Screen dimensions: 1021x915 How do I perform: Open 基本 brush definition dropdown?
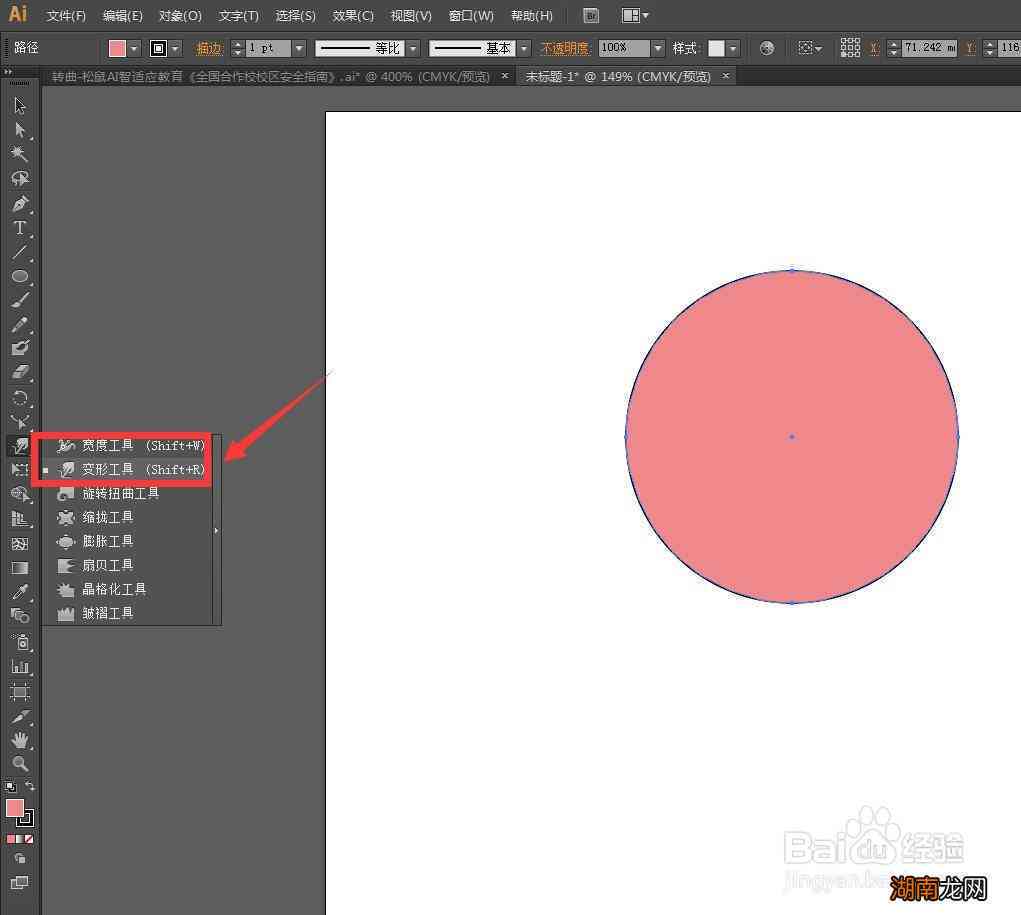point(524,48)
